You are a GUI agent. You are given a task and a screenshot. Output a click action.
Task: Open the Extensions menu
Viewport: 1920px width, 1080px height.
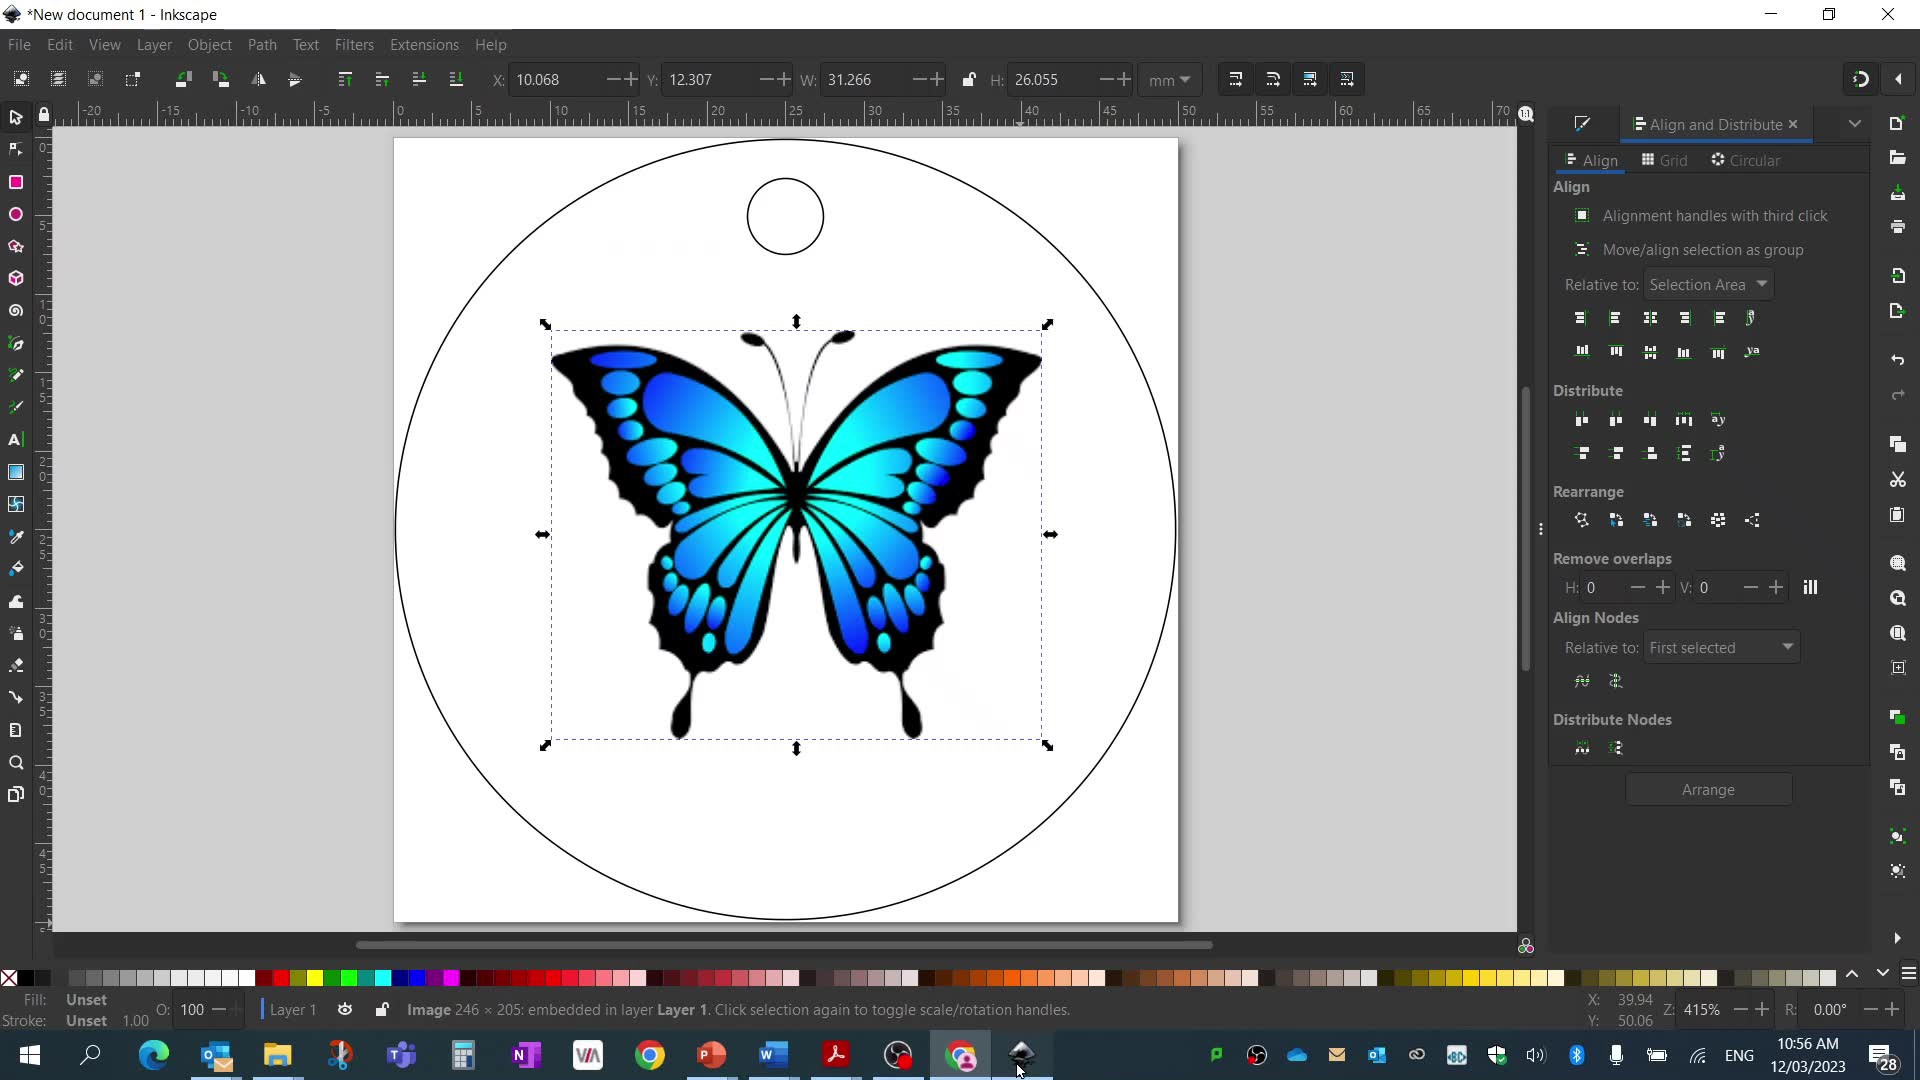424,45
